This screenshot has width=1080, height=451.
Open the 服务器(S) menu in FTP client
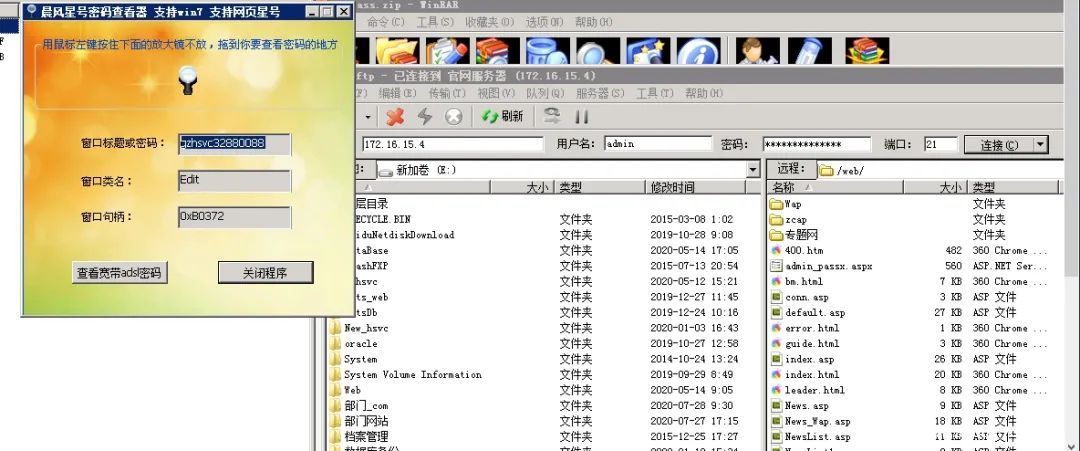coord(600,93)
